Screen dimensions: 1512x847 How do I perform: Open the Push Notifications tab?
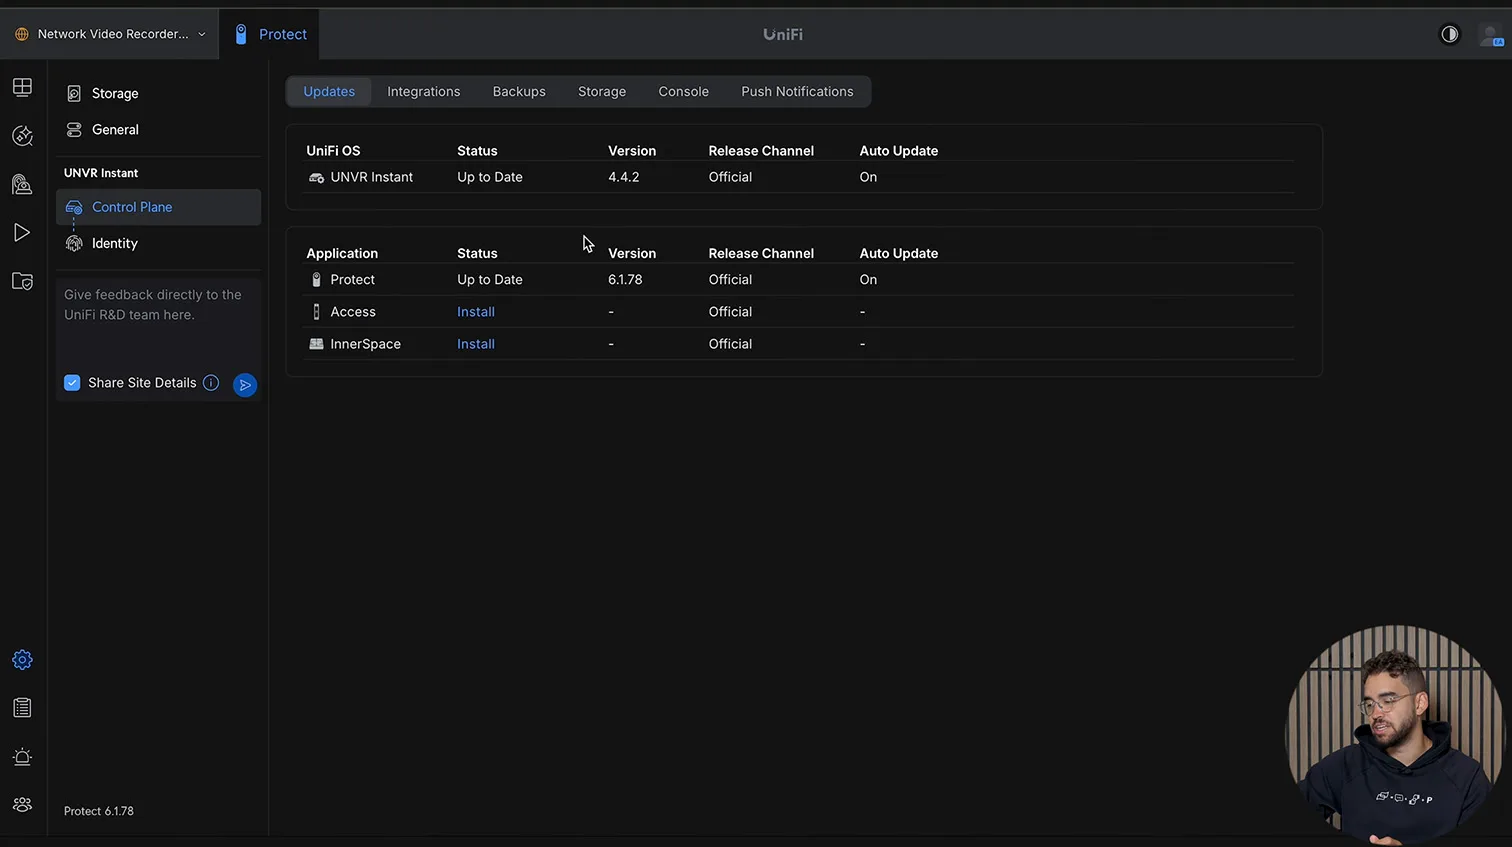(x=797, y=91)
